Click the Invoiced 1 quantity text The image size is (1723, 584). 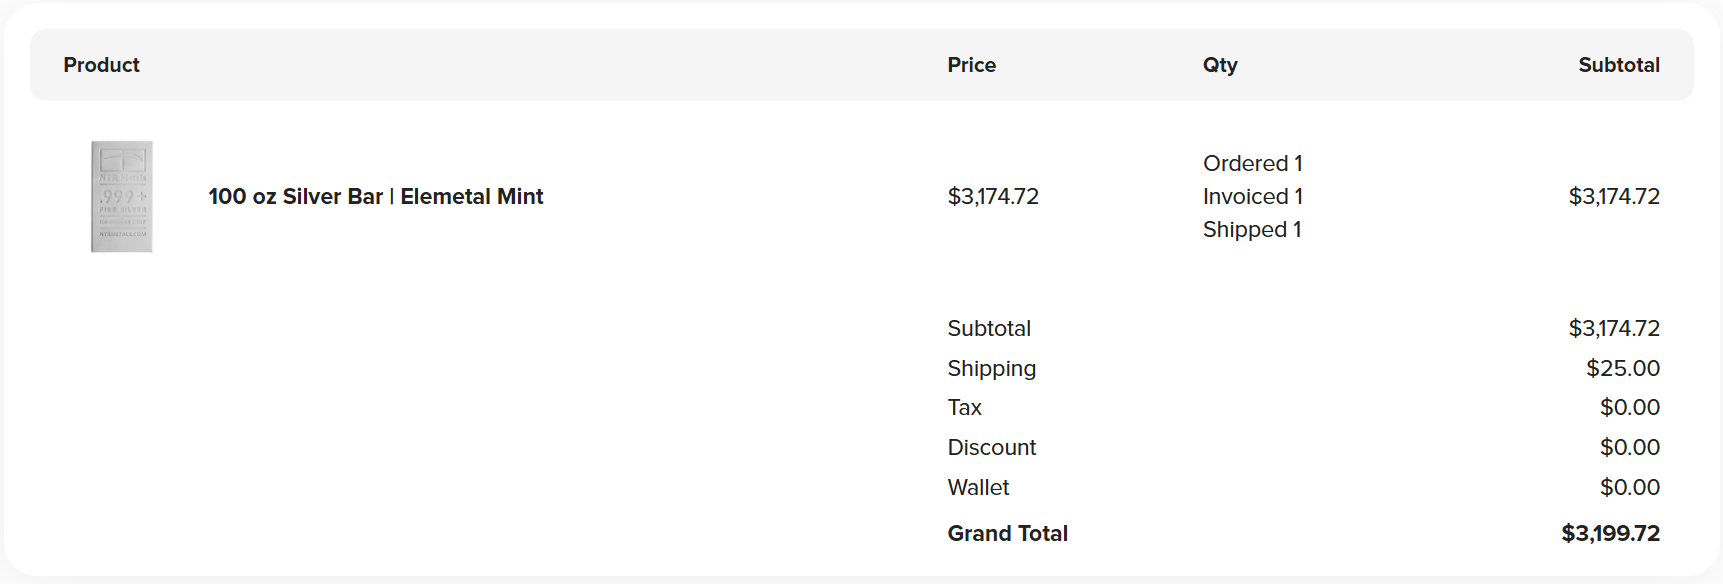coord(1252,197)
